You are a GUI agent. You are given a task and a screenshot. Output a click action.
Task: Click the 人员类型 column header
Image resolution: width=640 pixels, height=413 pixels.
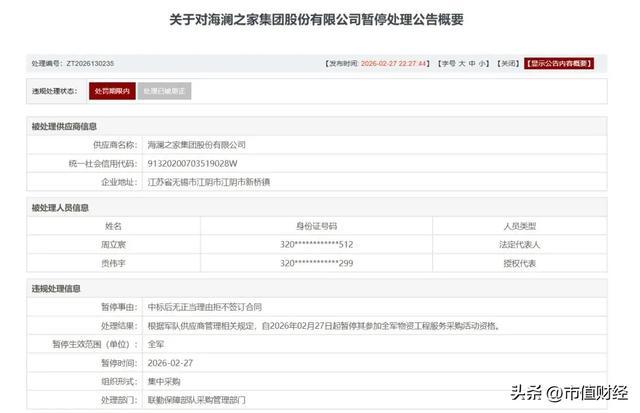click(x=519, y=226)
